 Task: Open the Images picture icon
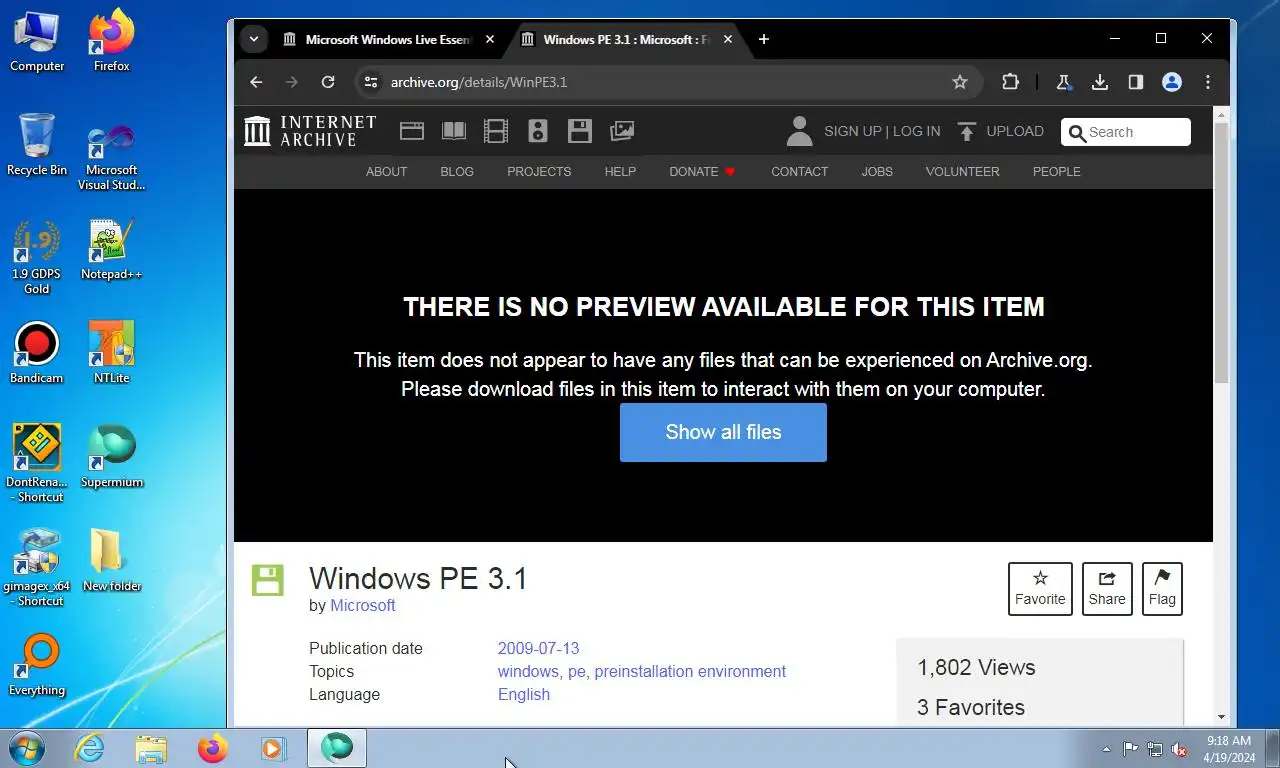(622, 131)
